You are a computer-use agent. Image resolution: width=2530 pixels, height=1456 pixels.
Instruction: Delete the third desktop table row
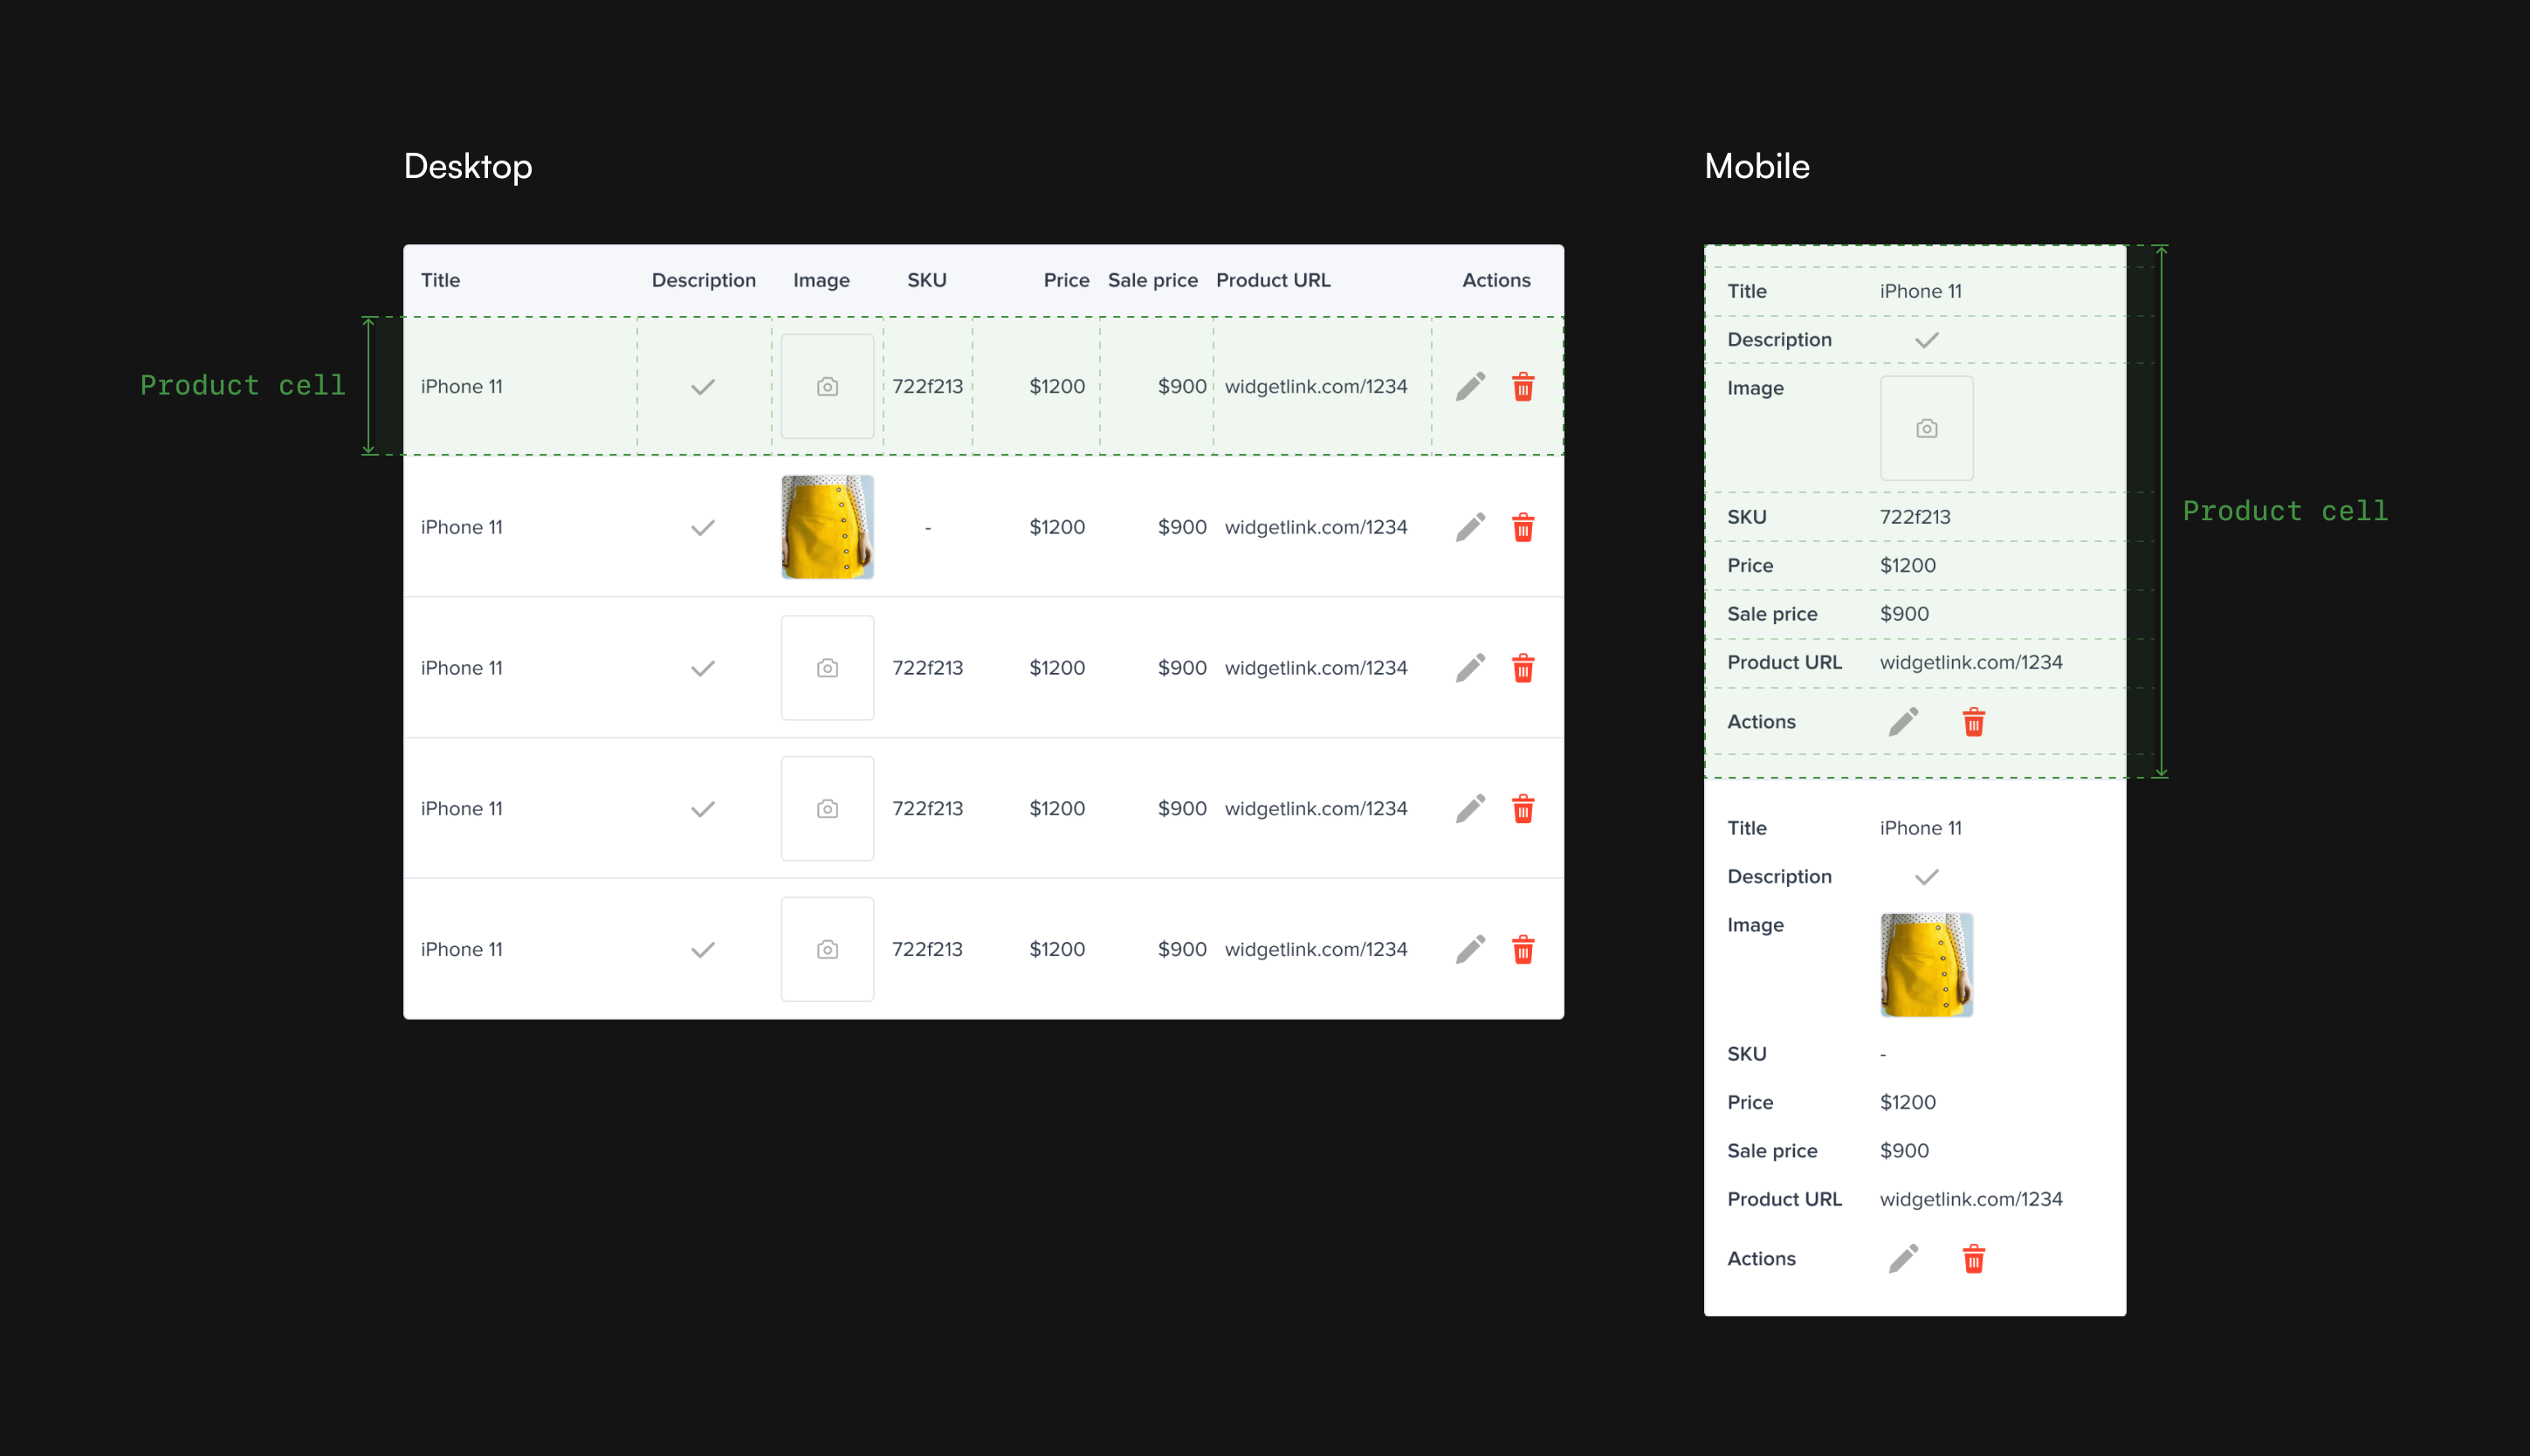(1523, 668)
